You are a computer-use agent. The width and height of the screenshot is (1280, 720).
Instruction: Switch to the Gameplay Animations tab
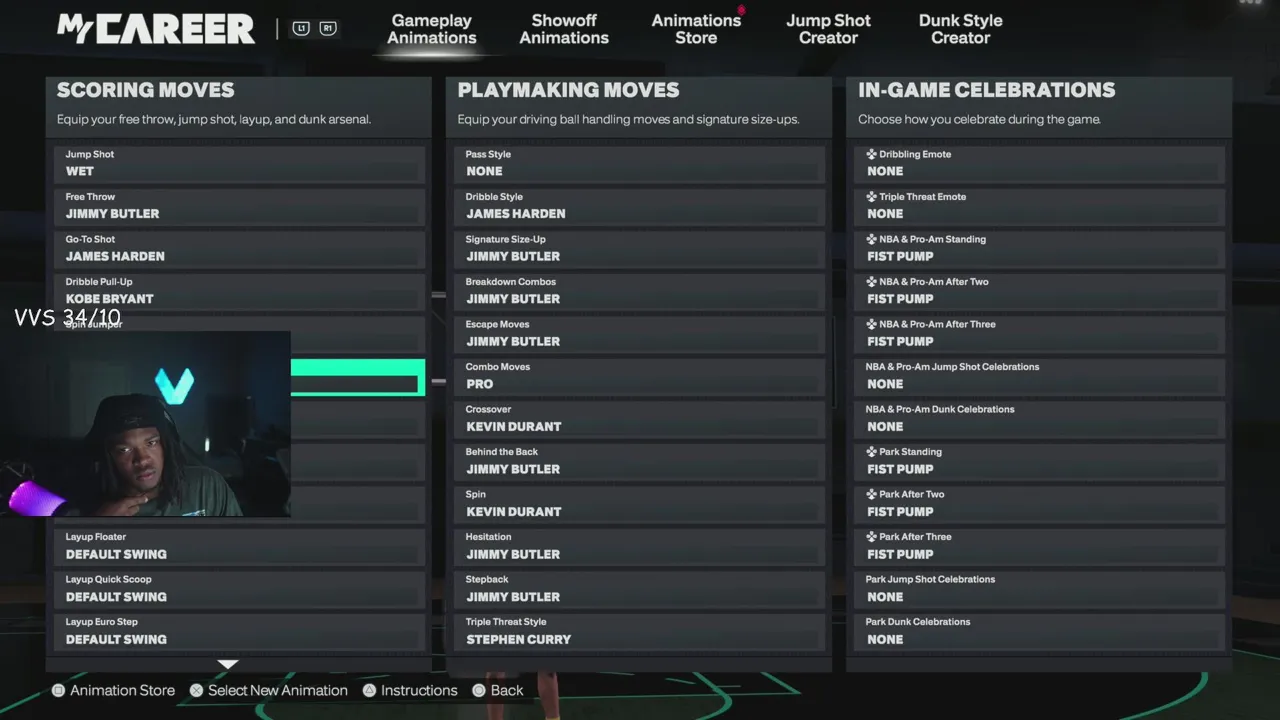432,29
